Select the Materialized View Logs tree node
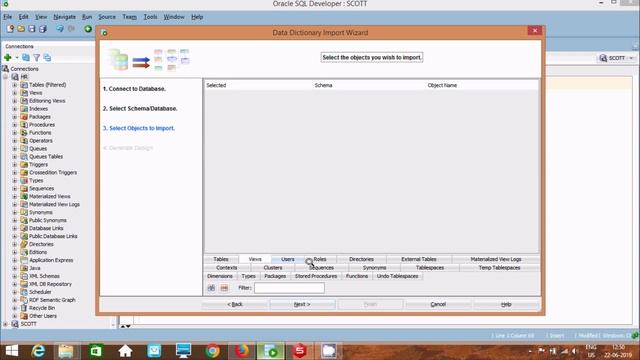The image size is (640, 360). pyautogui.click(x=54, y=204)
